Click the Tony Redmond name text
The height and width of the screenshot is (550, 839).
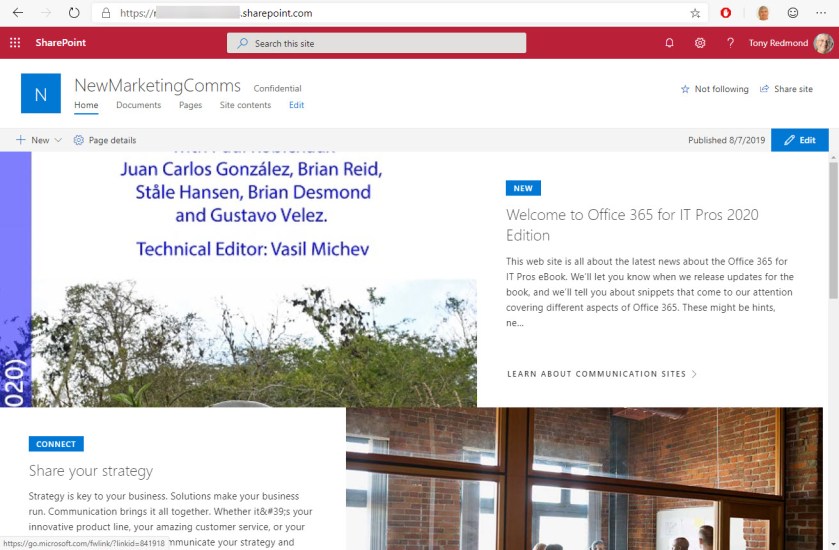[778, 43]
